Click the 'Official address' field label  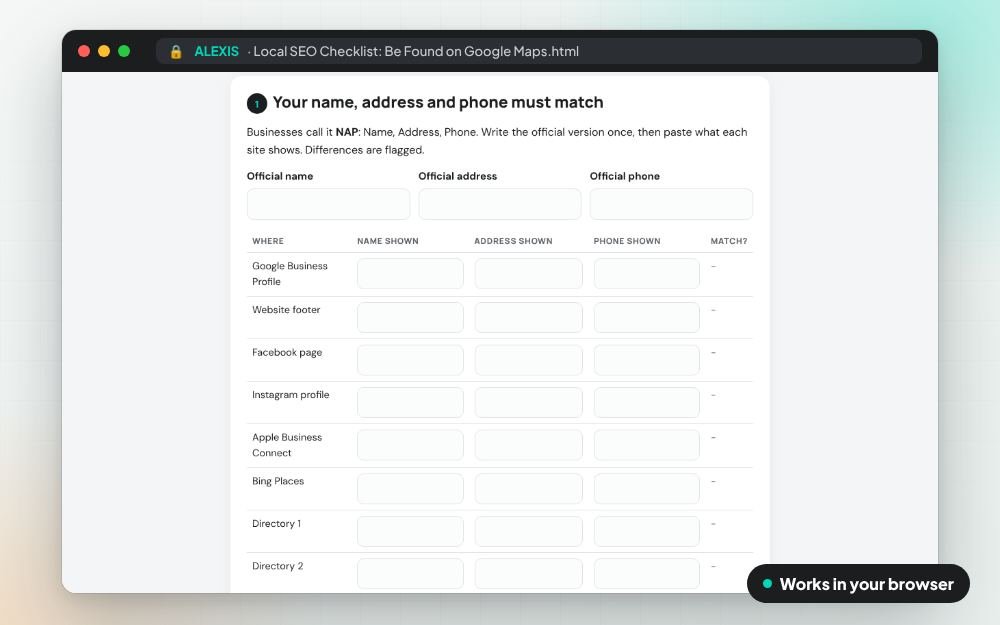pyautogui.click(x=457, y=176)
